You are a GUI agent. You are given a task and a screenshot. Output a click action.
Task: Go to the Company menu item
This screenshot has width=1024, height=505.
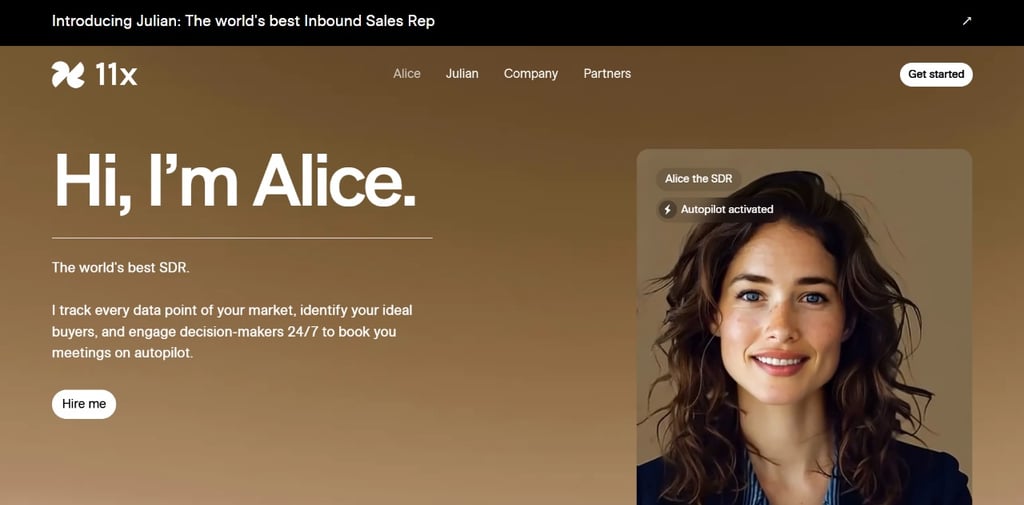531,74
